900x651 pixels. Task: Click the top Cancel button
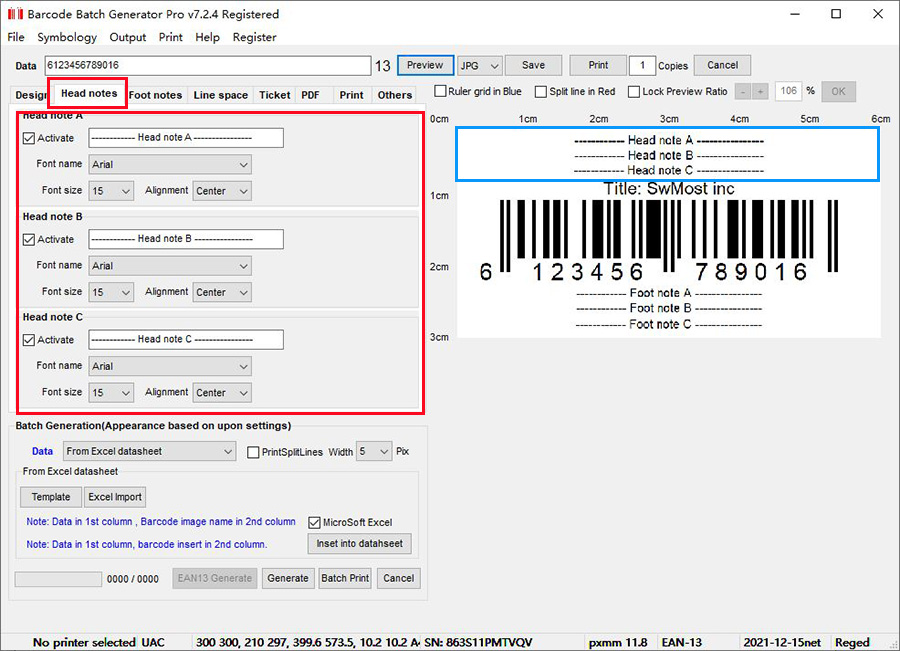point(722,65)
